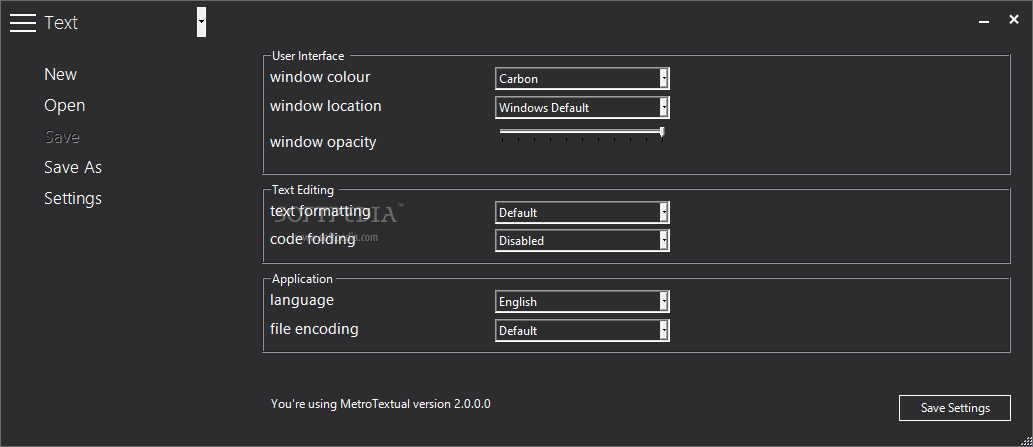1033x447 pixels.
Task: Choose a language from English dropdown
Action: pos(582,302)
